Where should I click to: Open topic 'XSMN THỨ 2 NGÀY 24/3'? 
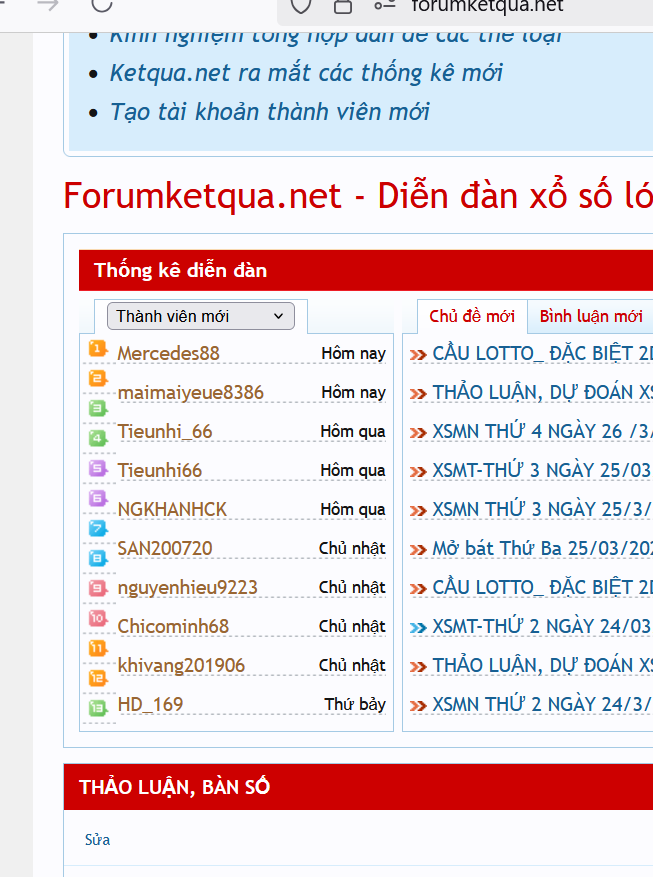542,705
